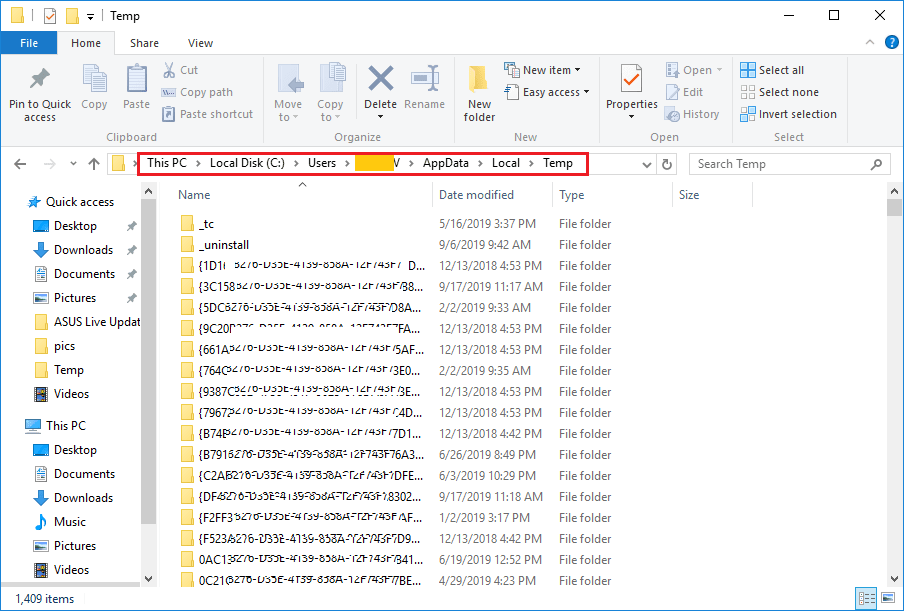Screen dimensions: 904x611
Task: Select all items using the ribbon command
Action: 772,69
